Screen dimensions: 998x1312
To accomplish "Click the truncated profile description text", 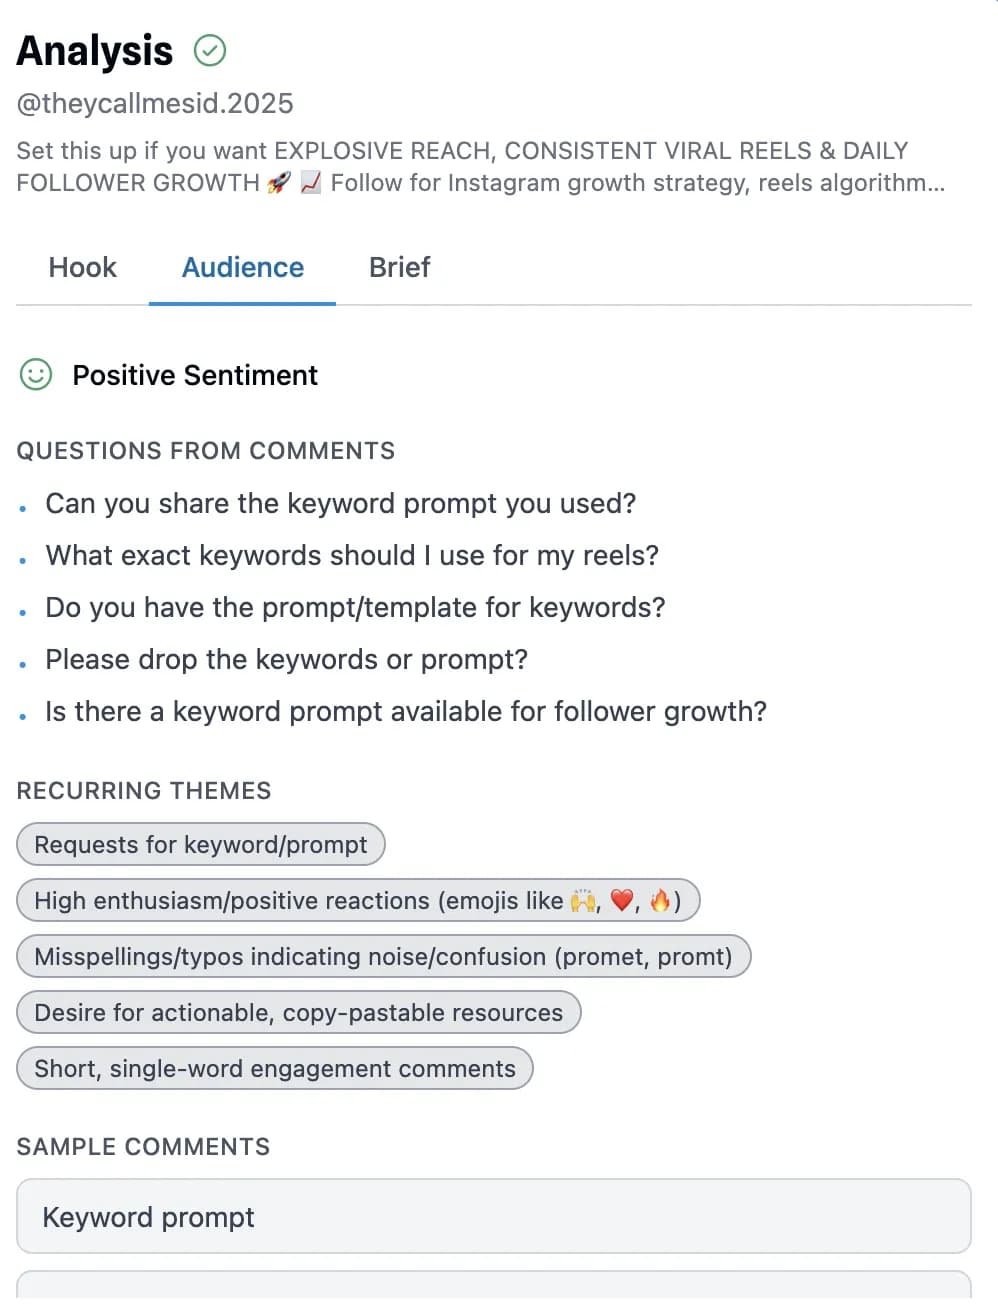I will coord(480,167).
